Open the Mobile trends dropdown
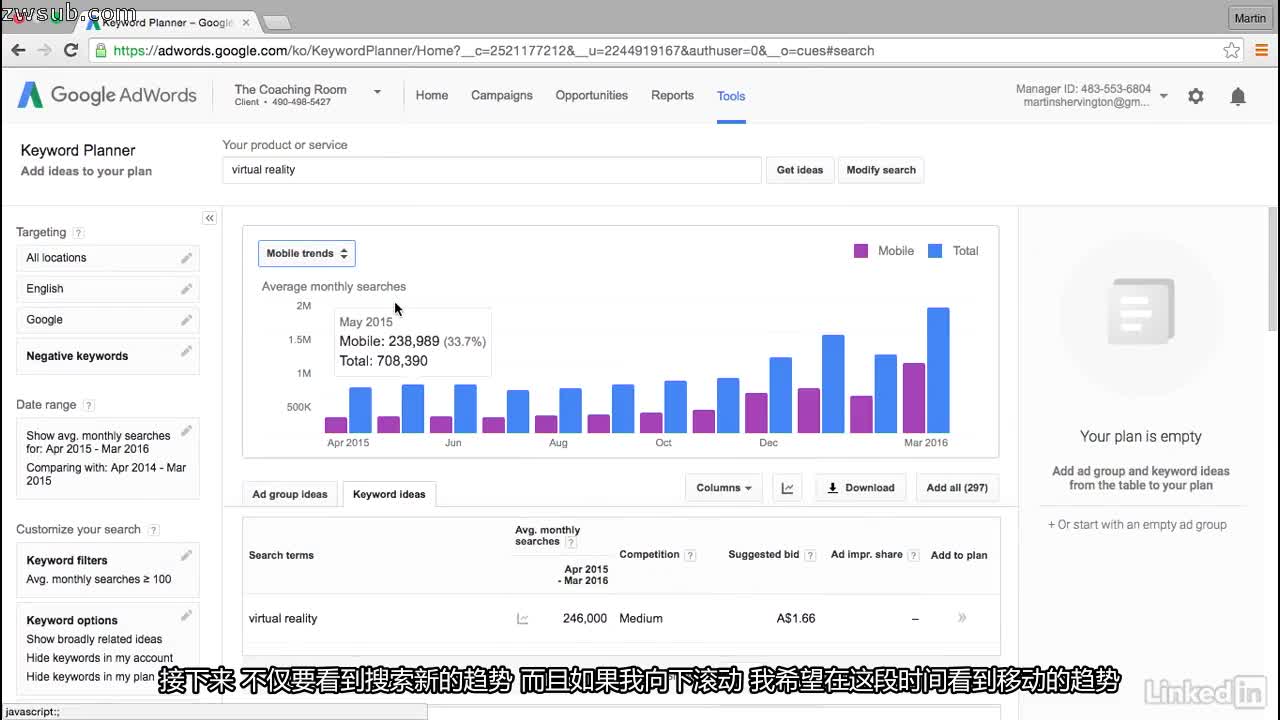 click(x=307, y=254)
